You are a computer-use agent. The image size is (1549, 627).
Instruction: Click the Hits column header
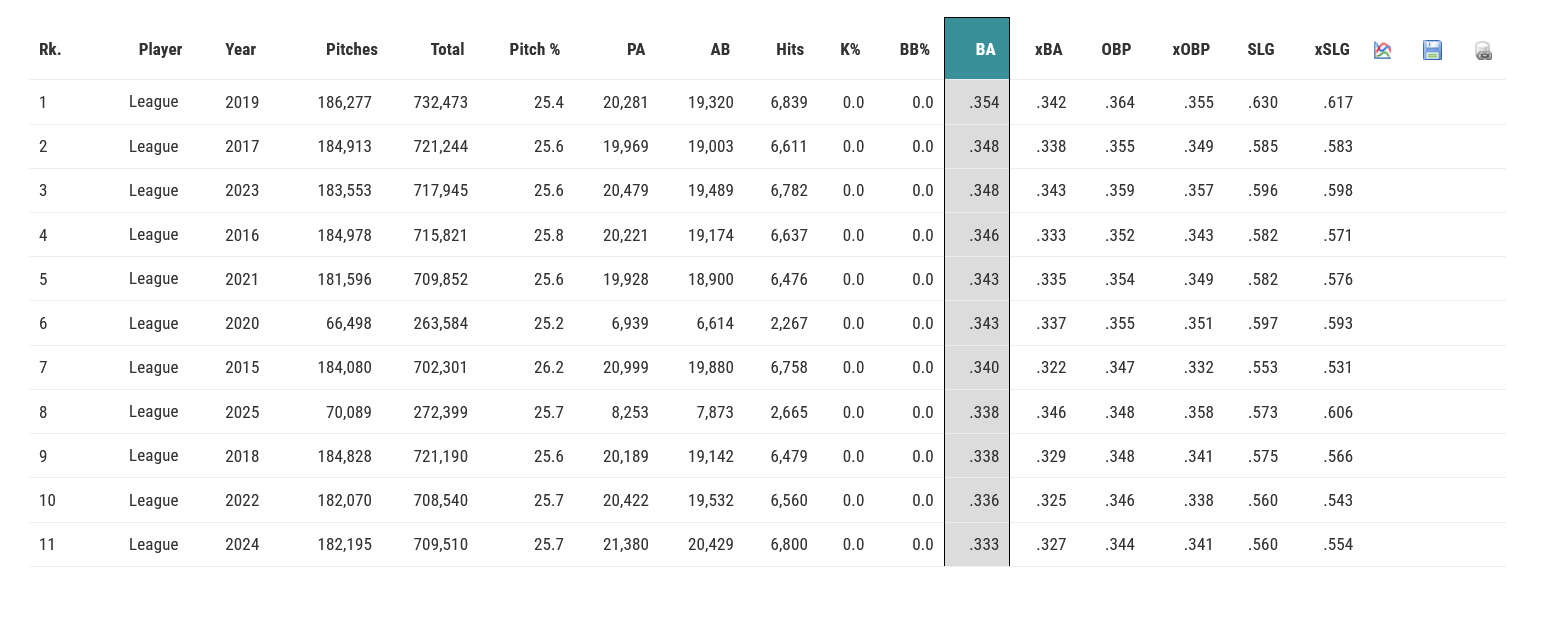click(789, 49)
